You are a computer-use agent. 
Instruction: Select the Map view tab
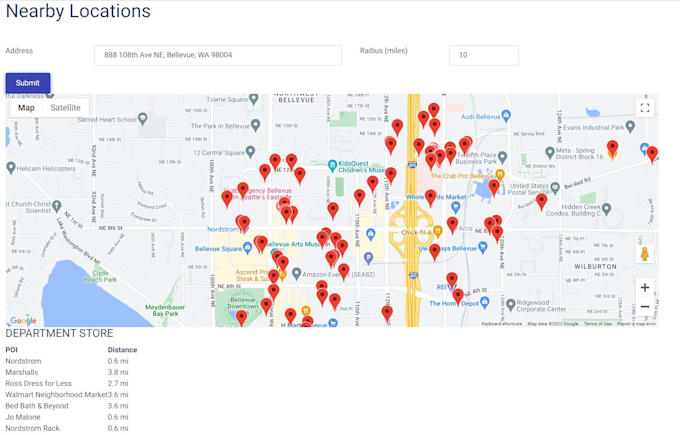26,108
